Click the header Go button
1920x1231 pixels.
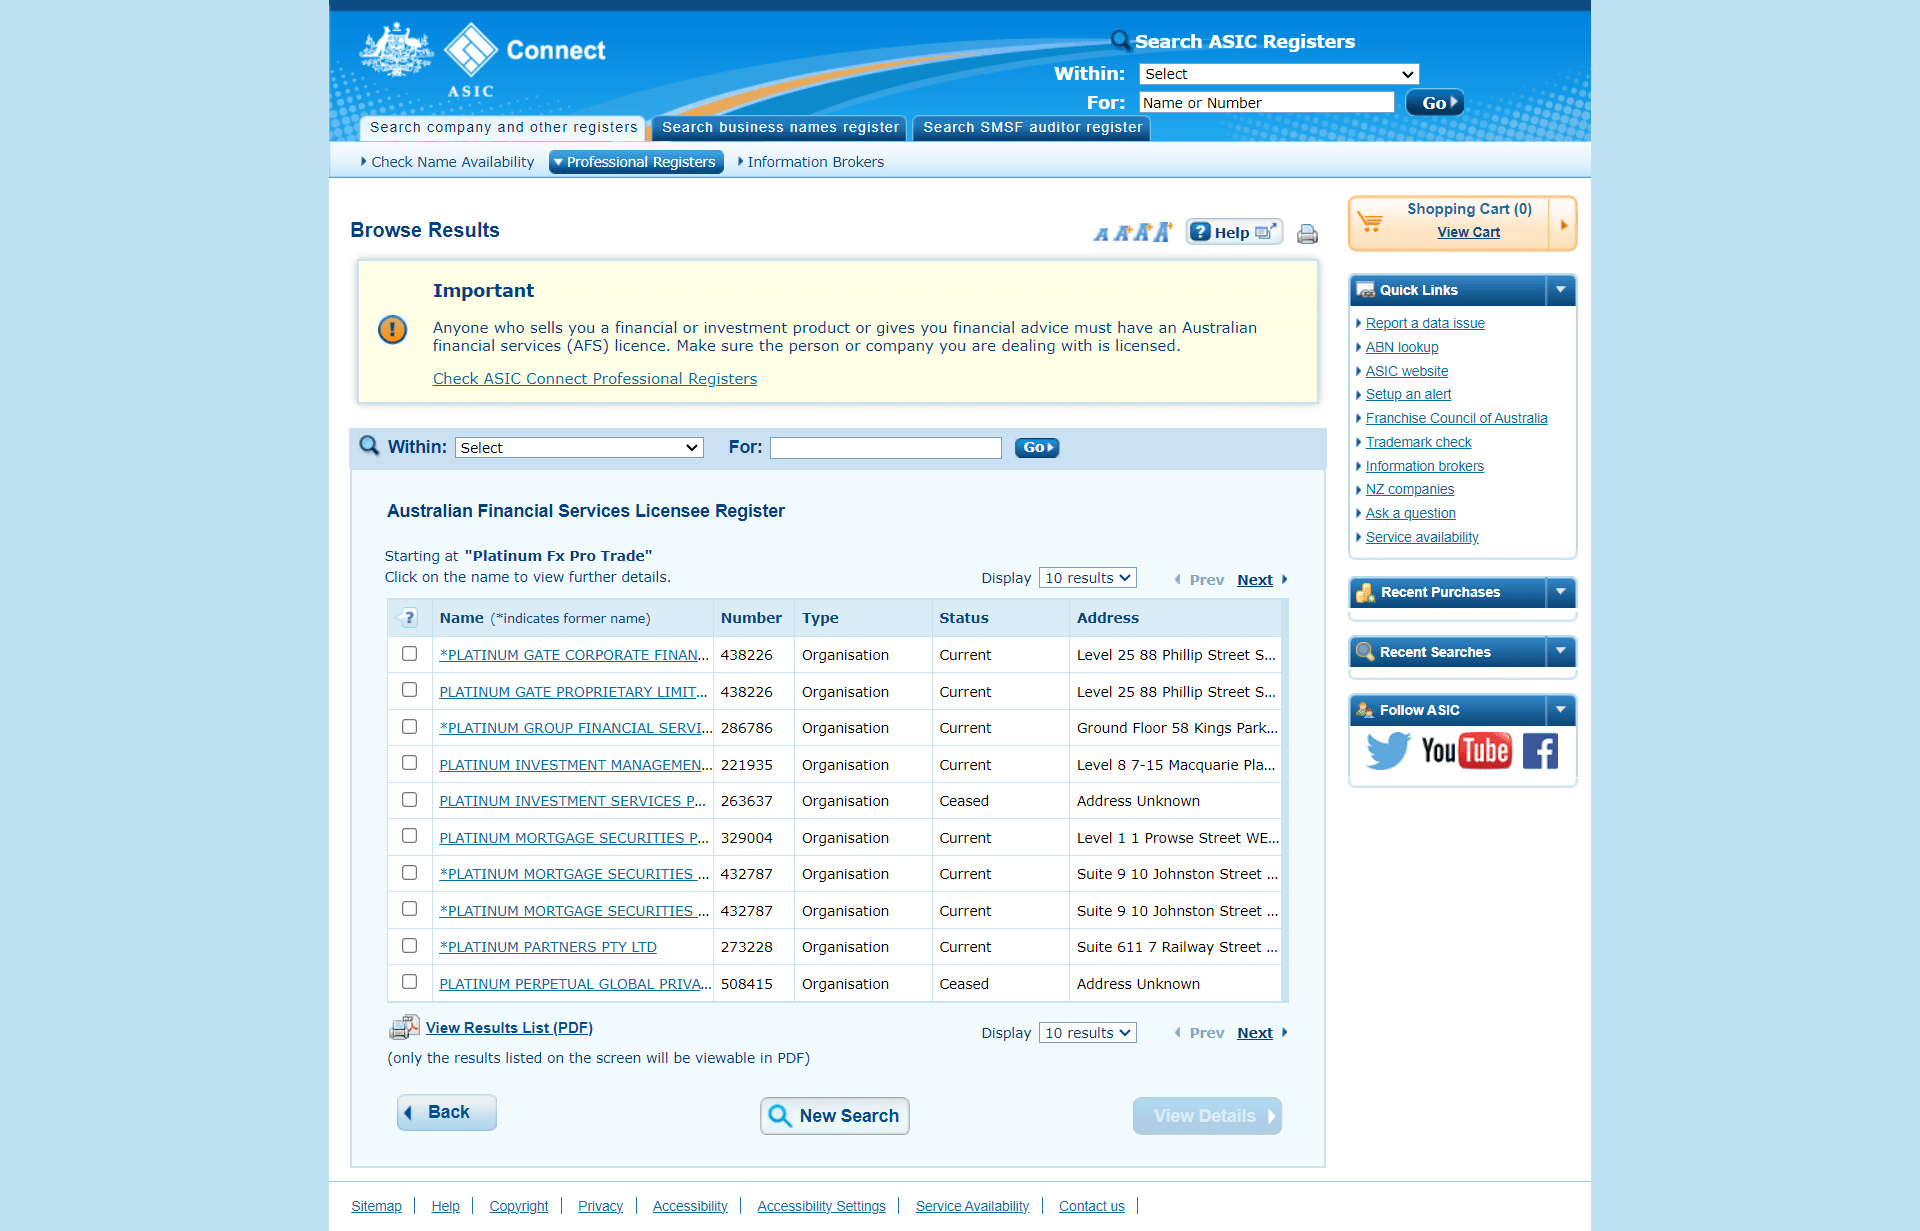1435,103
